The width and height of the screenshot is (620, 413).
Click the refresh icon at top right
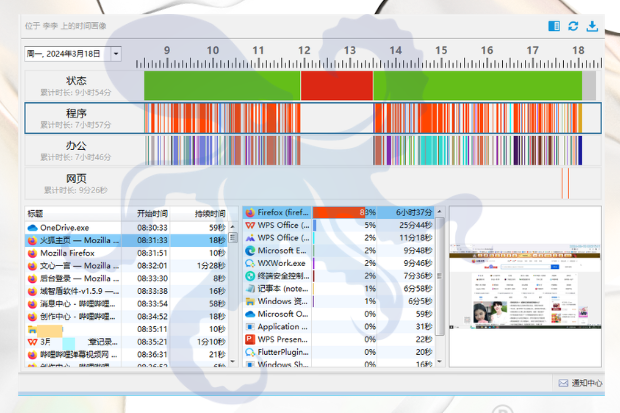click(573, 26)
